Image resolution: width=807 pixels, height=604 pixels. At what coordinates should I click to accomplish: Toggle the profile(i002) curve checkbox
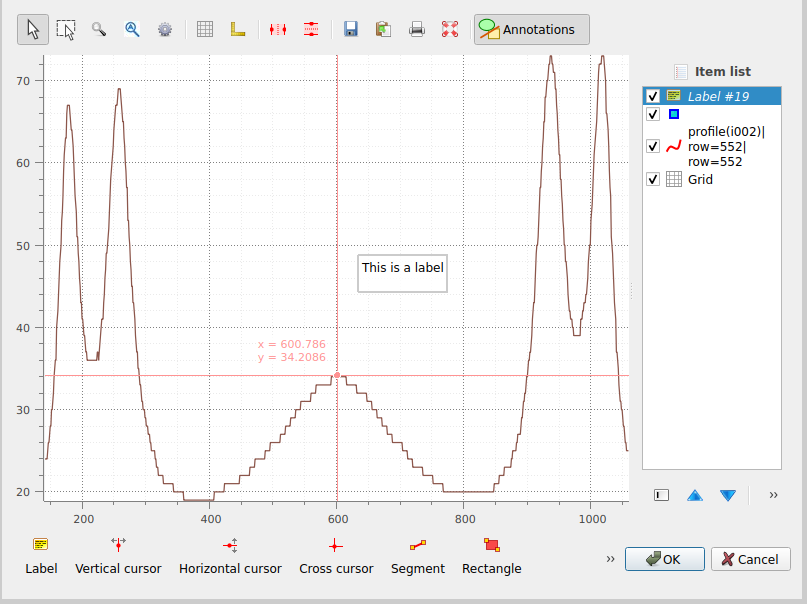653,147
